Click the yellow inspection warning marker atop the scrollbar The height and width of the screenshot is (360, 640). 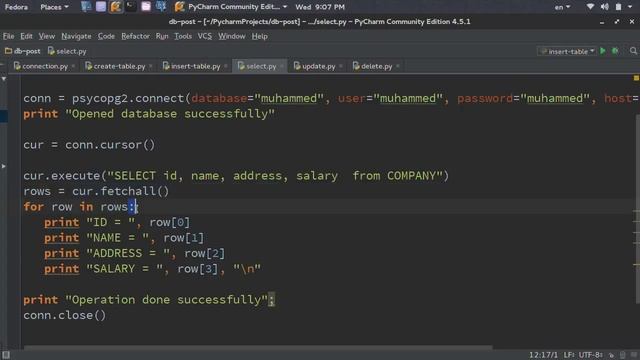pyautogui.click(x=636, y=78)
